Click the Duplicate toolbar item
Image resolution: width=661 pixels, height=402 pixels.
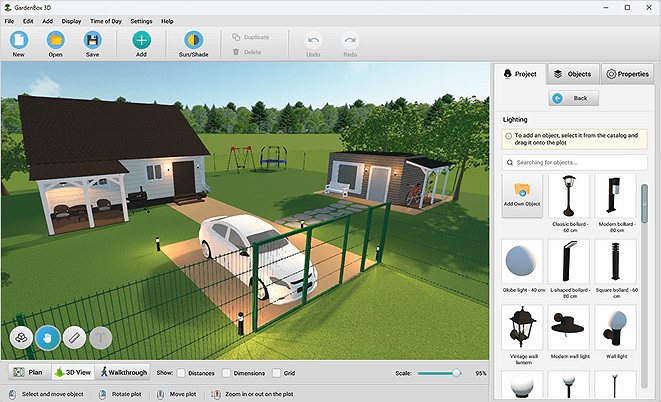tap(251, 37)
